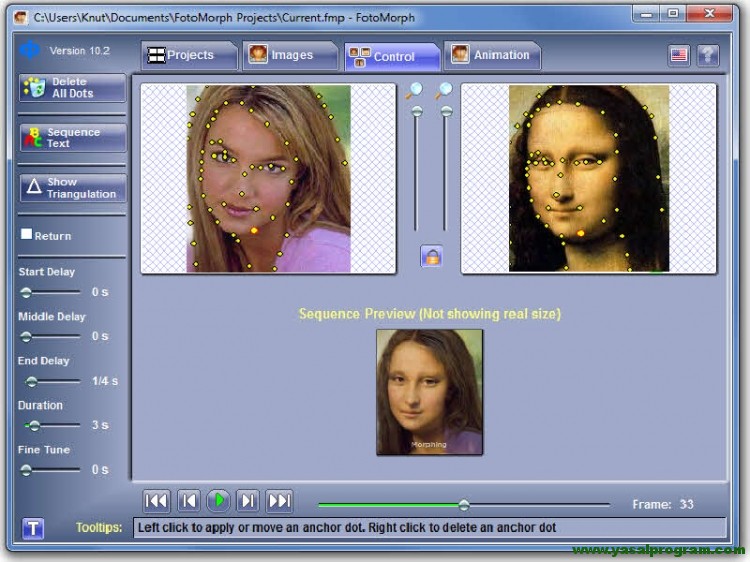Click the morphing sequence preview thumbnail
This screenshot has width=750, height=562.
(429, 392)
